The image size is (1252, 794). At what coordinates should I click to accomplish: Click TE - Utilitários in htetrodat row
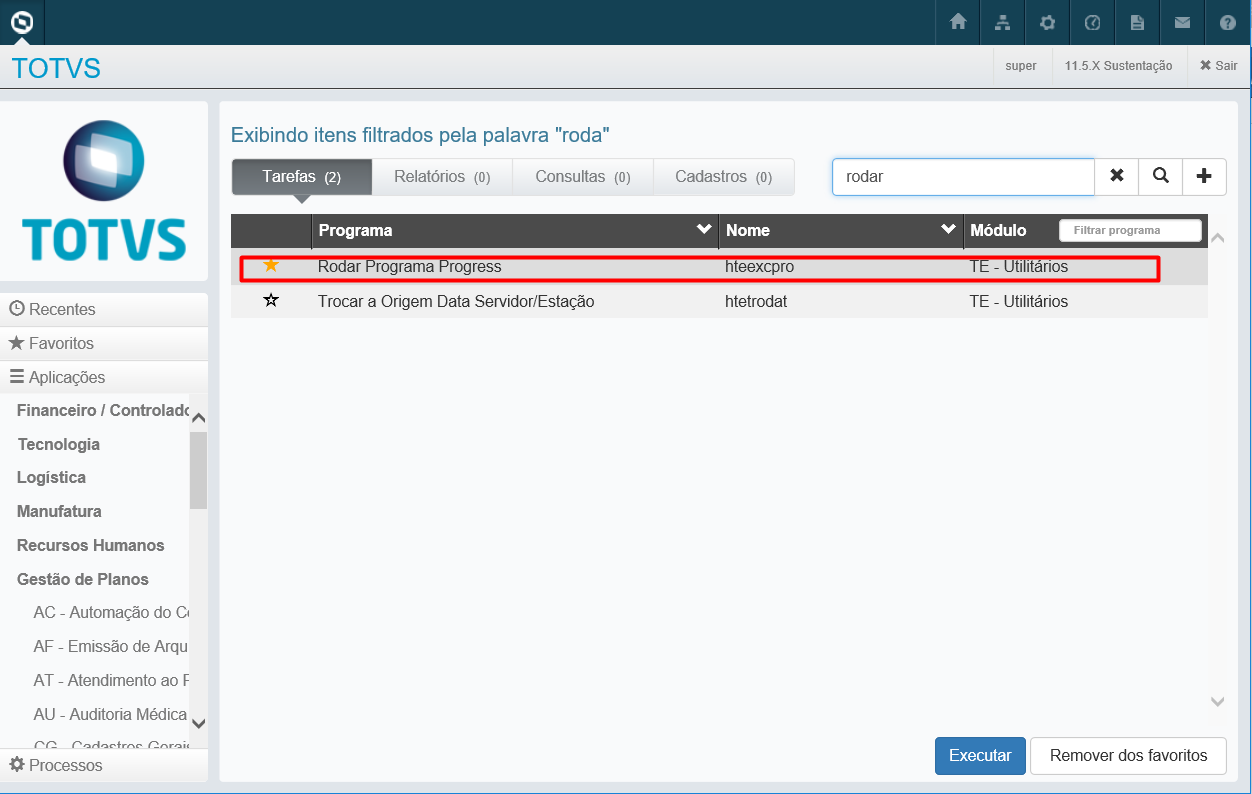coord(1019,301)
